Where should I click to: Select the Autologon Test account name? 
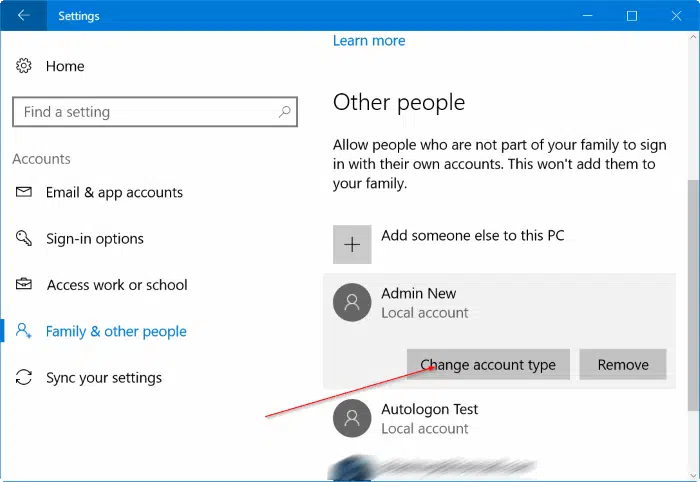pyautogui.click(x=429, y=409)
